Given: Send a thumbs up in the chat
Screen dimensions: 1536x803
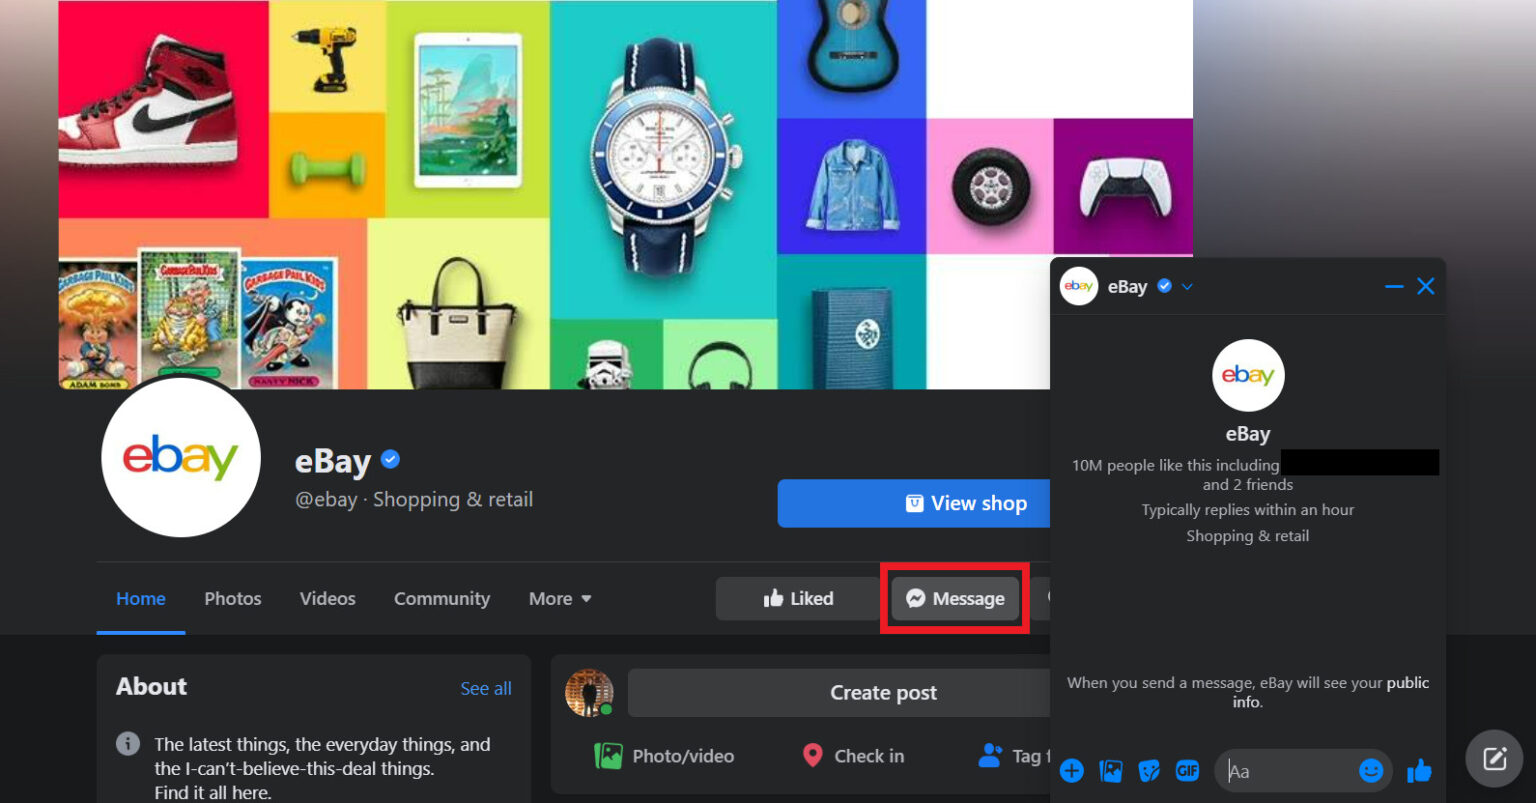Looking at the screenshot, I should click(1420, 770).
